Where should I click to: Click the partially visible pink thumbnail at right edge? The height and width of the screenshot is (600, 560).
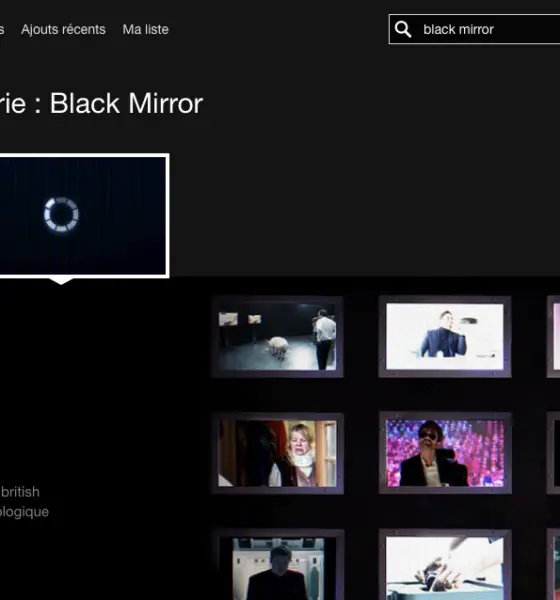(554, 337)
